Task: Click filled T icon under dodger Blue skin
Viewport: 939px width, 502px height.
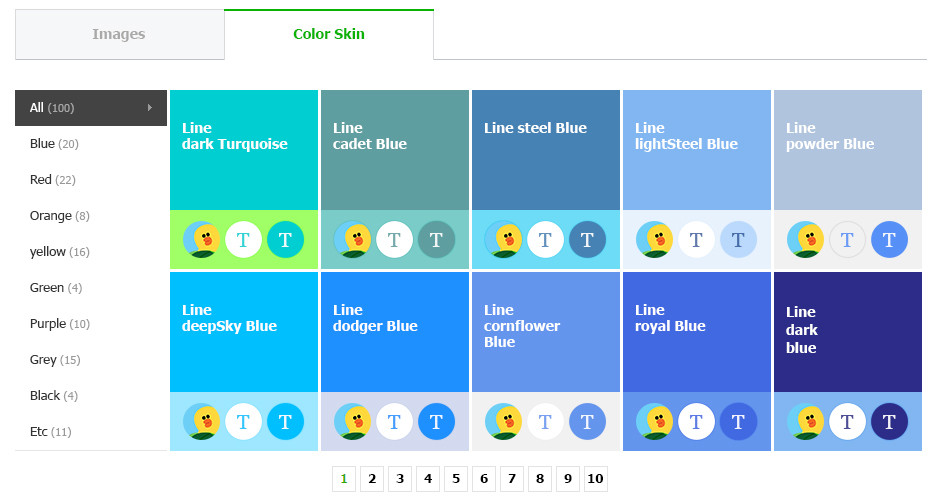Action: click(436, 422)
